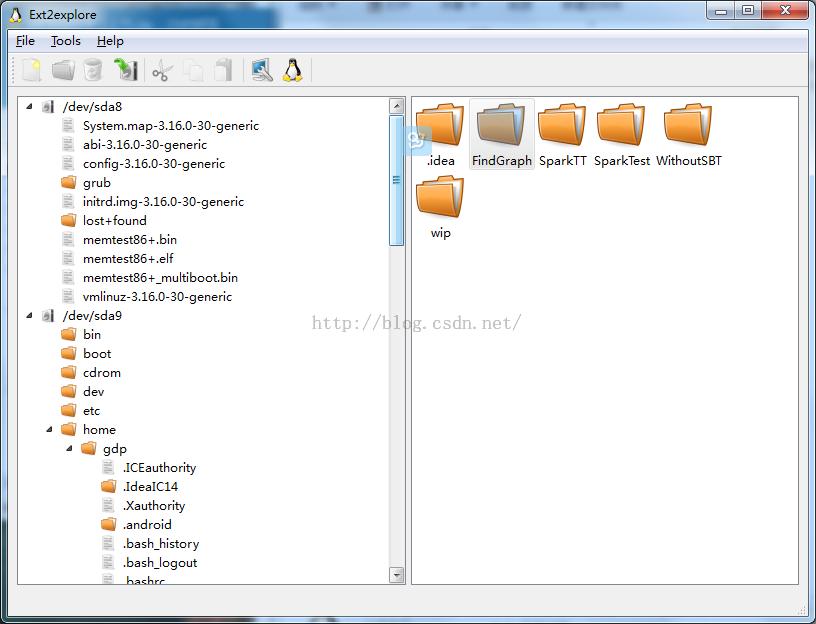Open the Tools menu
Screen dimensions: 816x624
click(x=66, y=41)
